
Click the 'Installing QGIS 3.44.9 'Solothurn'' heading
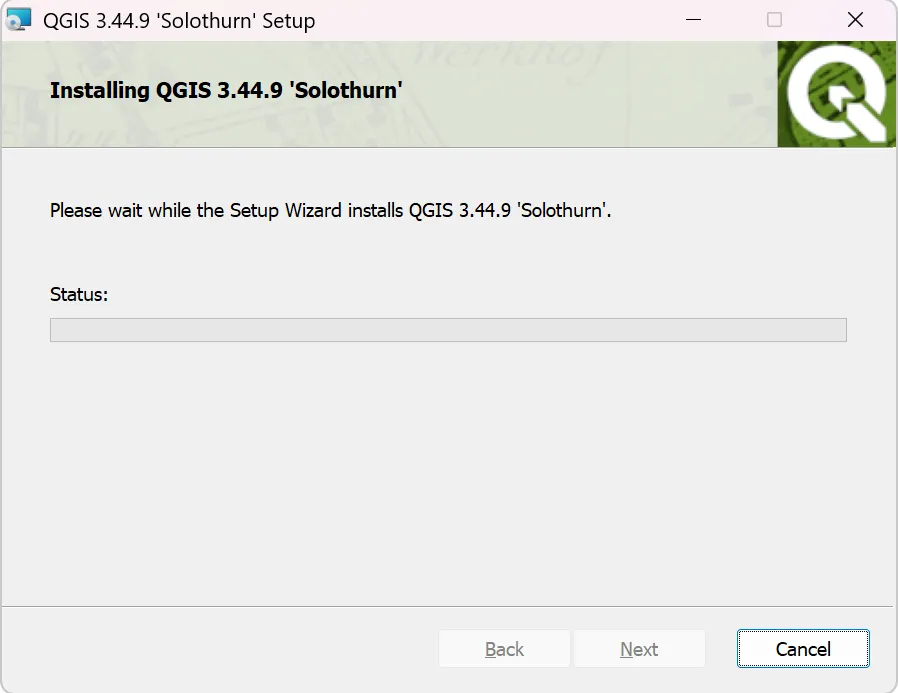[226, 90]
